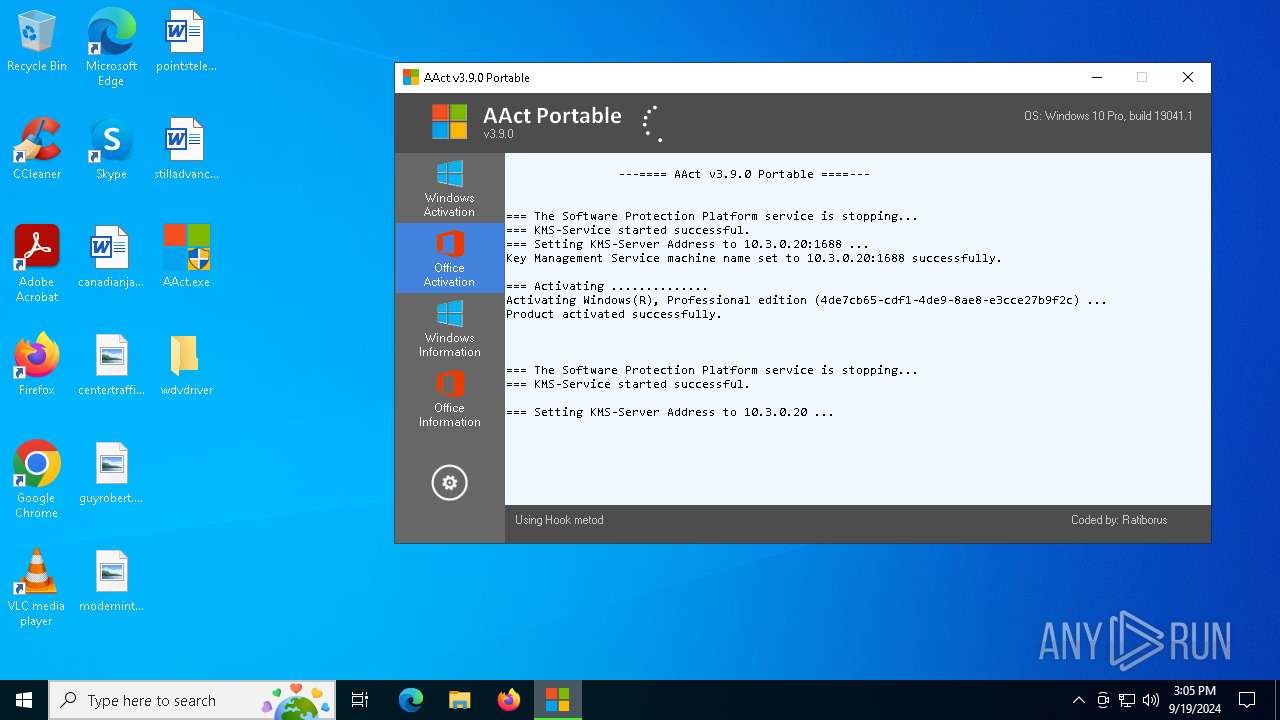
Task: Click the AAct v3.9.0 Portable log header line
Action: pos(744,174)
